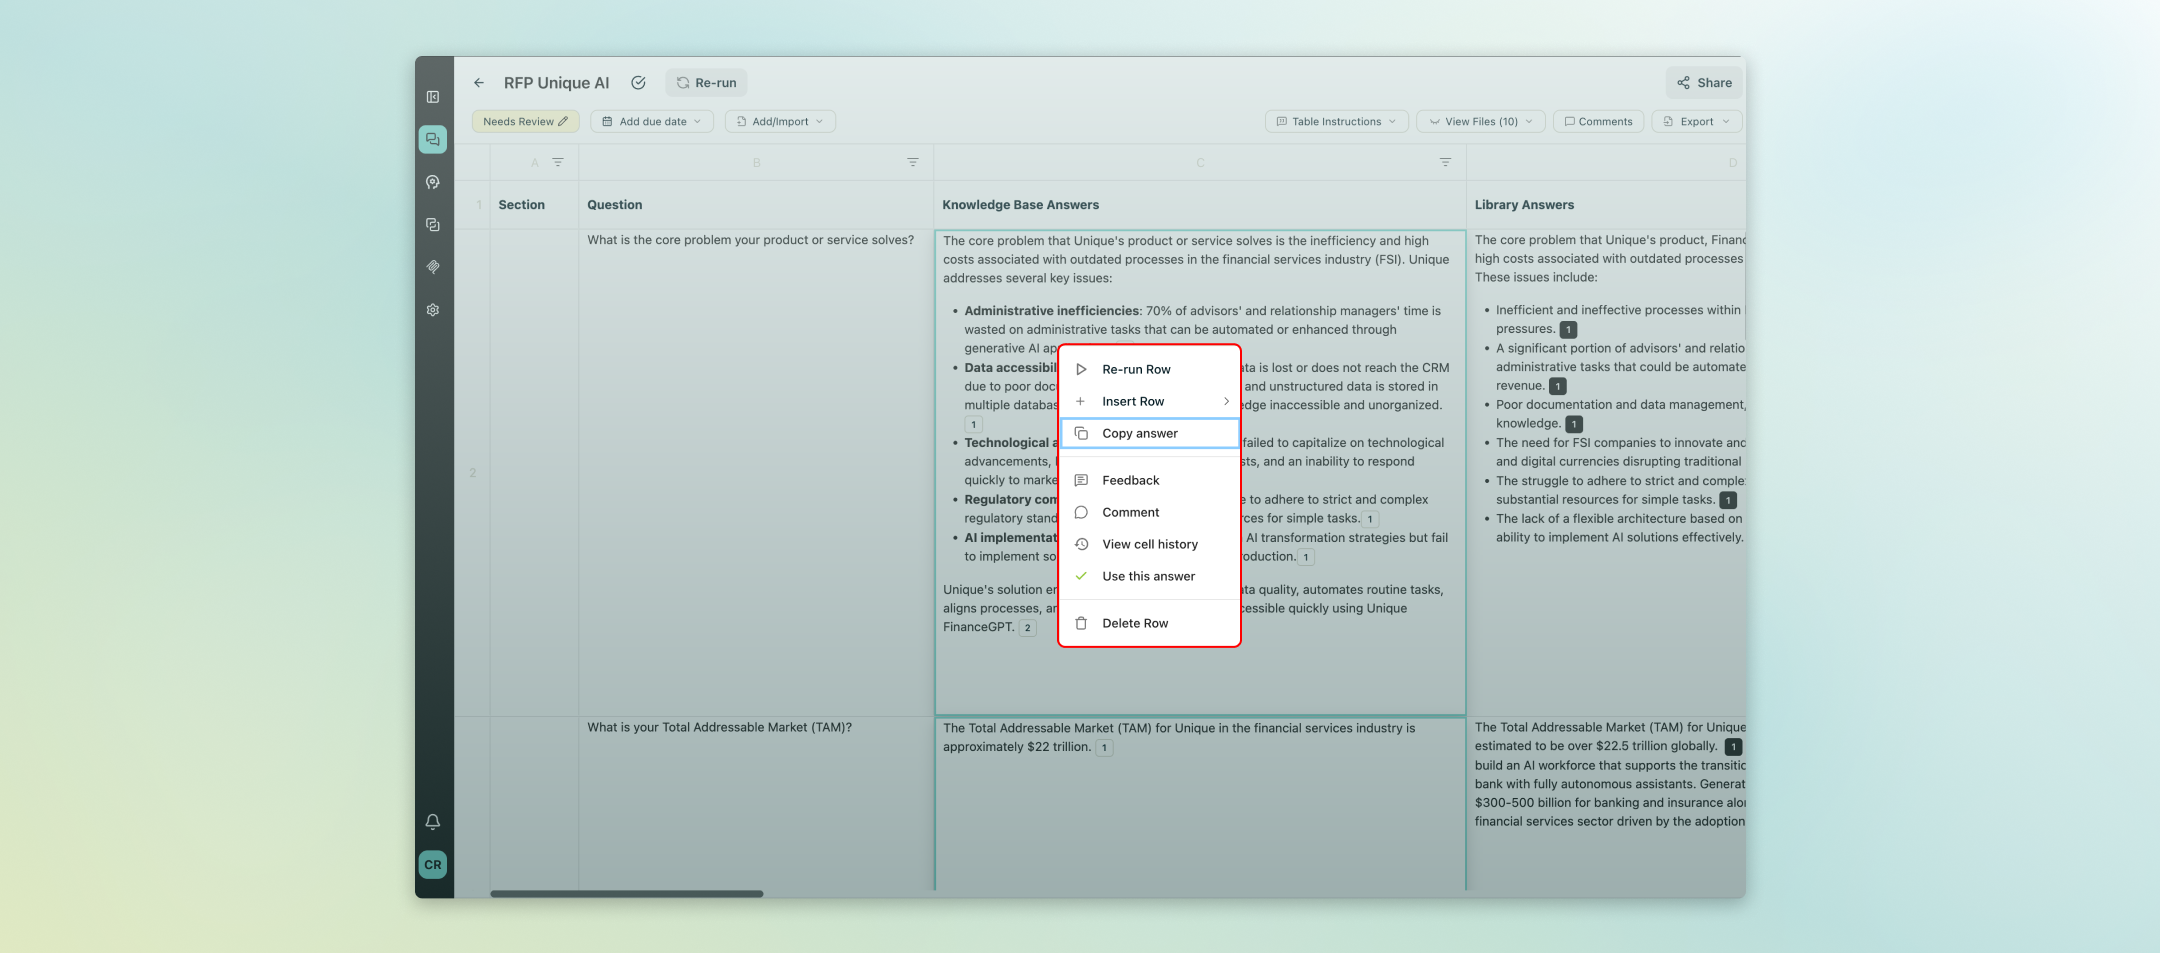2160x953 pixels.
Task: Click the striped paperclip-style sidebar icon
Action: click(x=433, y=267)
